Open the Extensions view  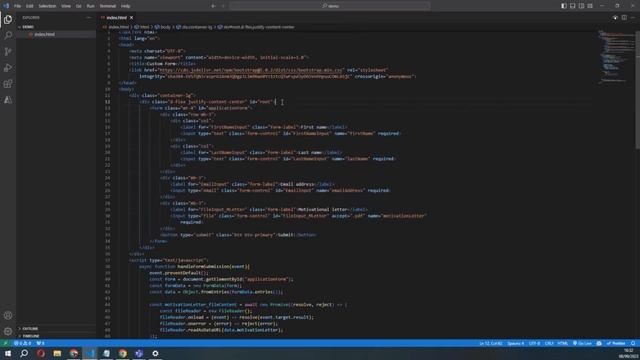[8, 84]
